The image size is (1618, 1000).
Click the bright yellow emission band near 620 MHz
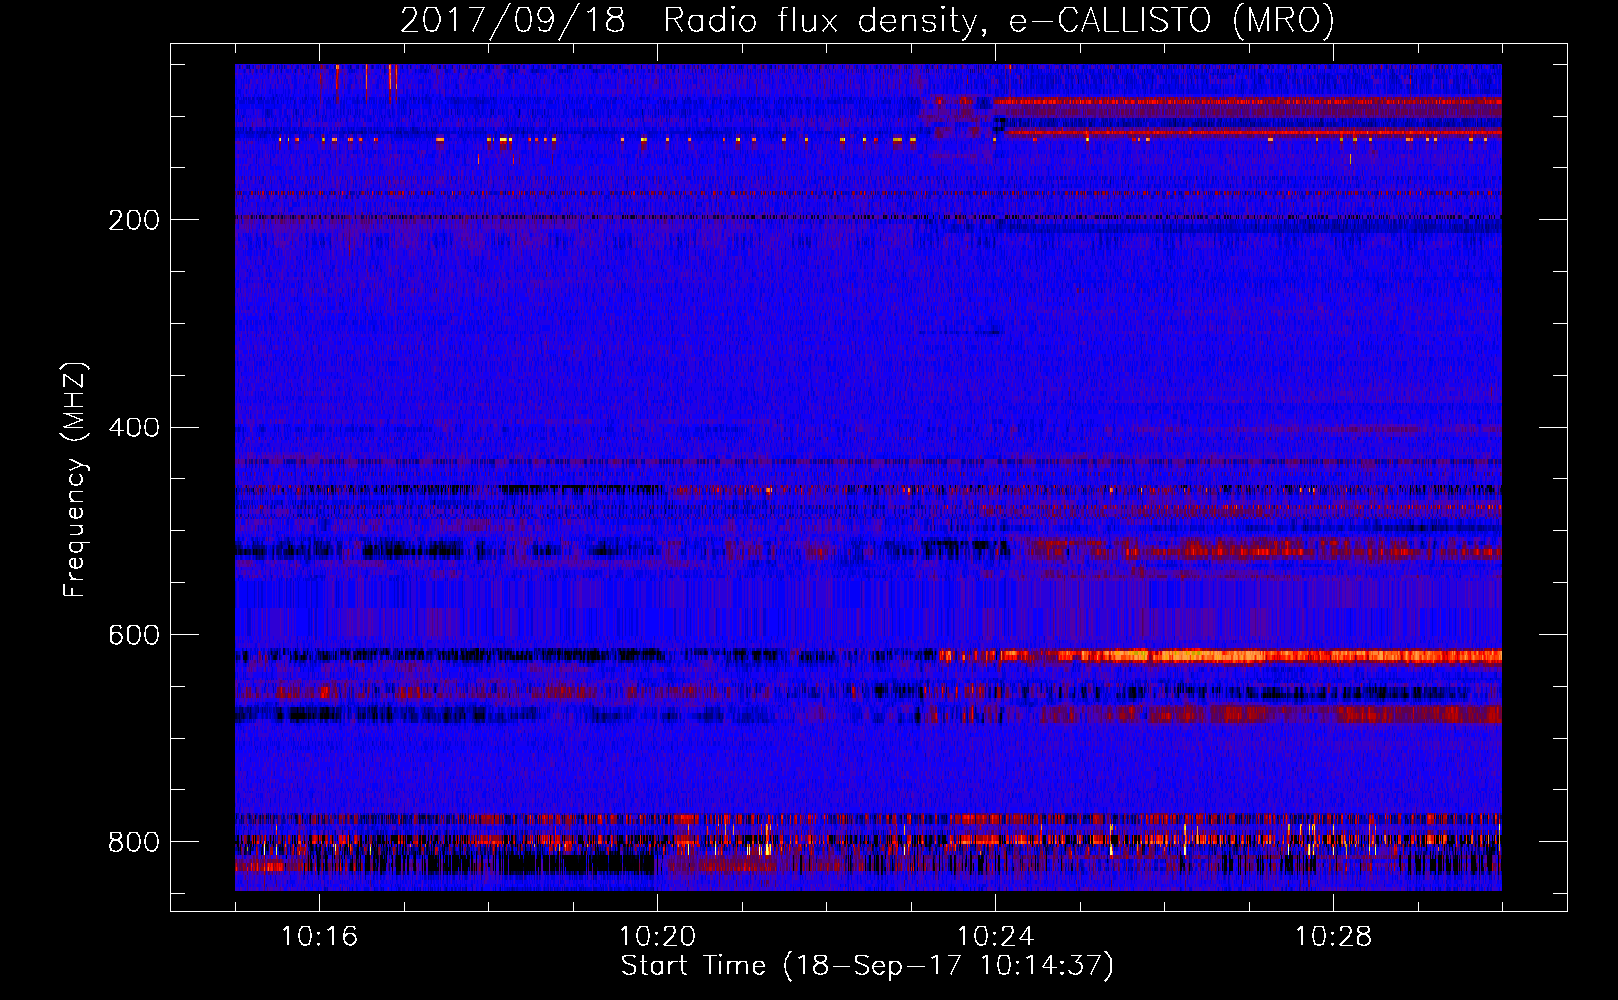coord(1220,656)
